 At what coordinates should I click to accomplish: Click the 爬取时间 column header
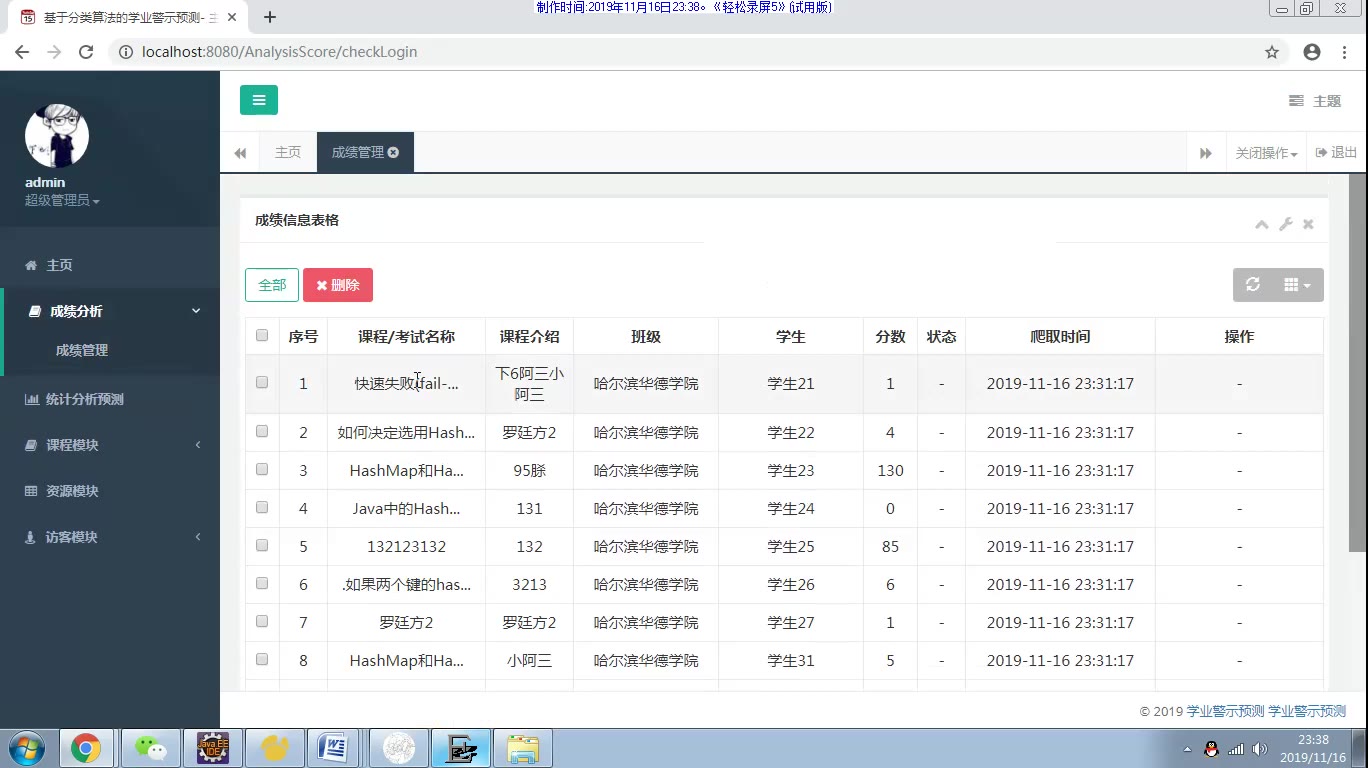pos(1060,337)
